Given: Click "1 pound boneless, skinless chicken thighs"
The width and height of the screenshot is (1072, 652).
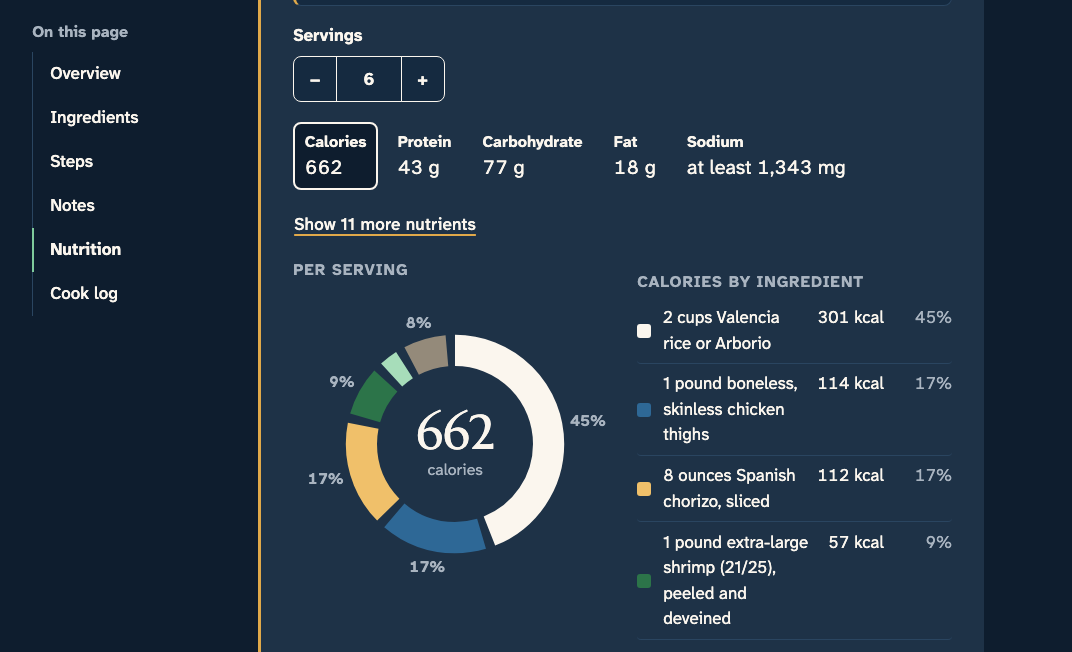Looking at the screenshot, I should pyautogui.click(x=730, y=409).
